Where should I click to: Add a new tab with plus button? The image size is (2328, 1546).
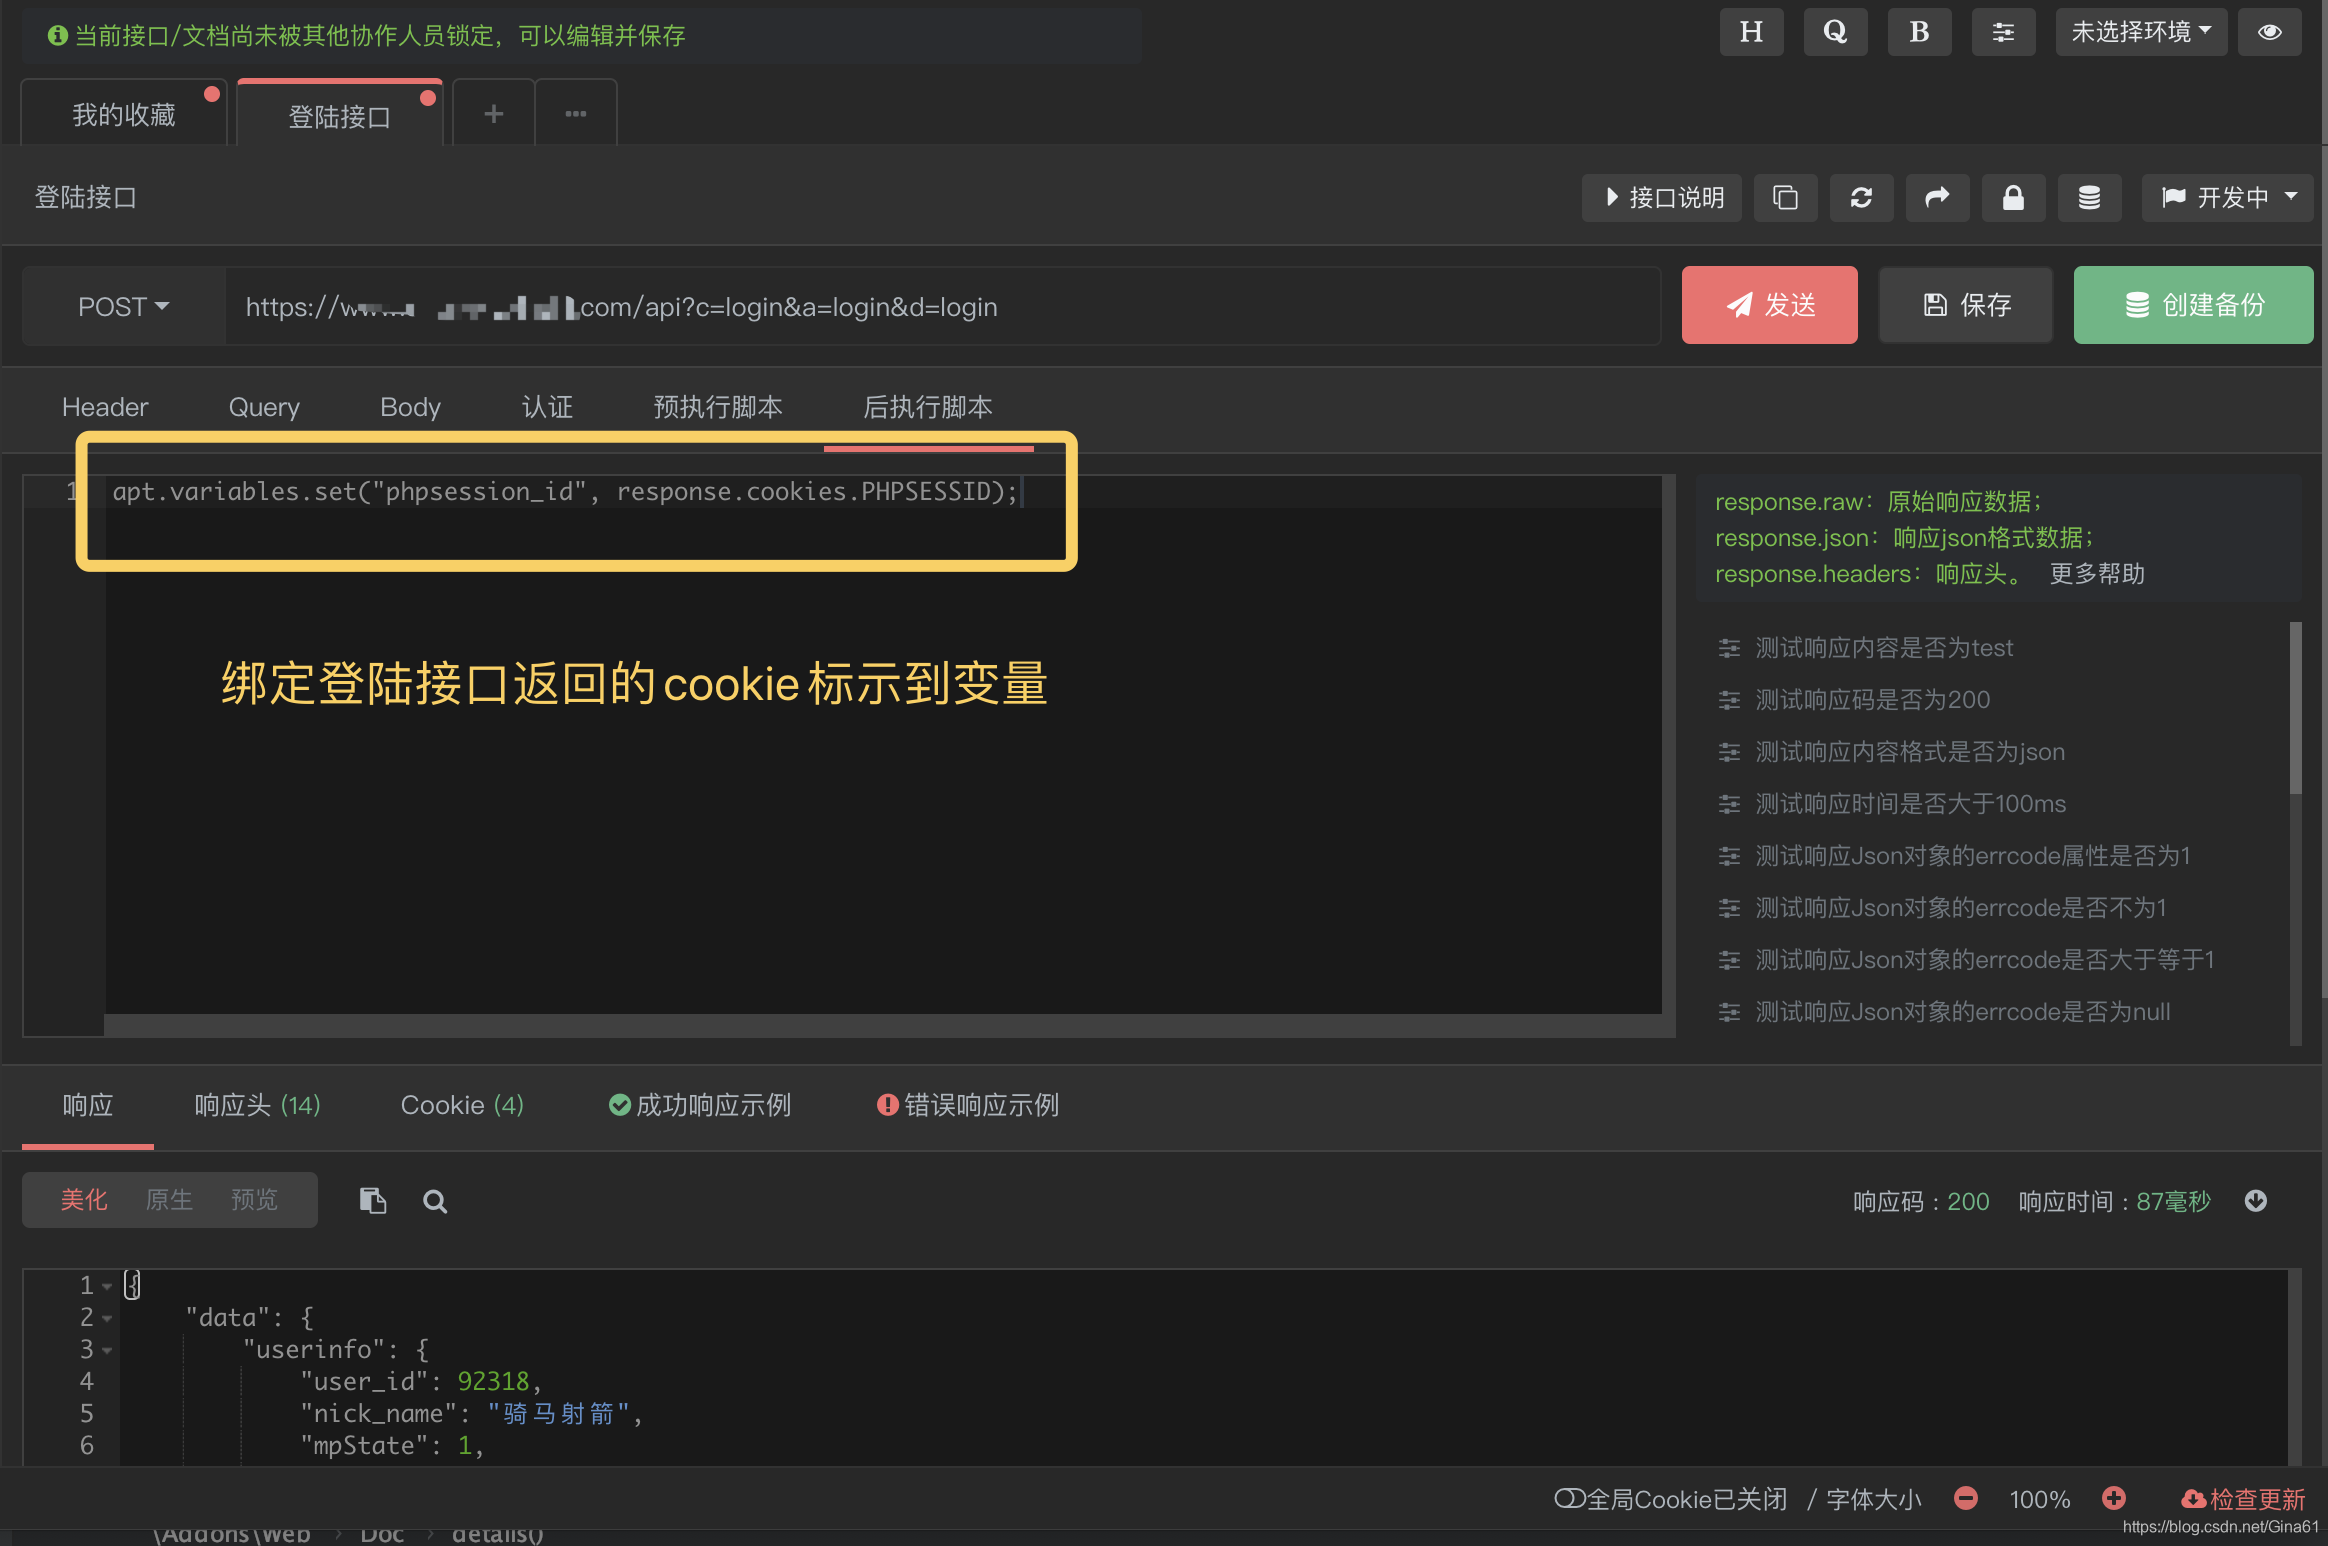[493, 114]
